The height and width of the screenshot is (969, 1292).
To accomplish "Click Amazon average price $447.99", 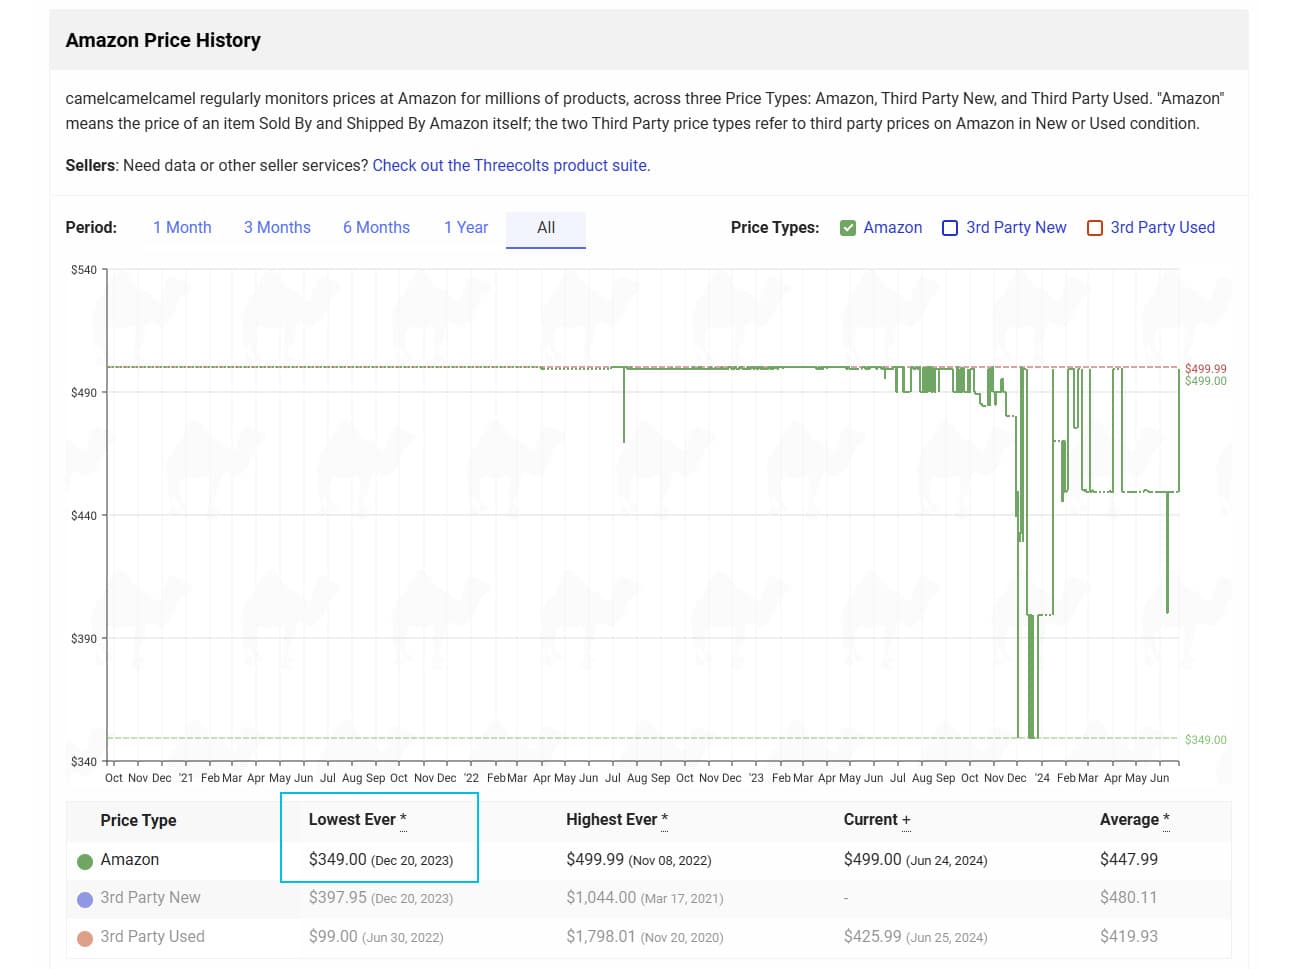I will coord(1129,859).
